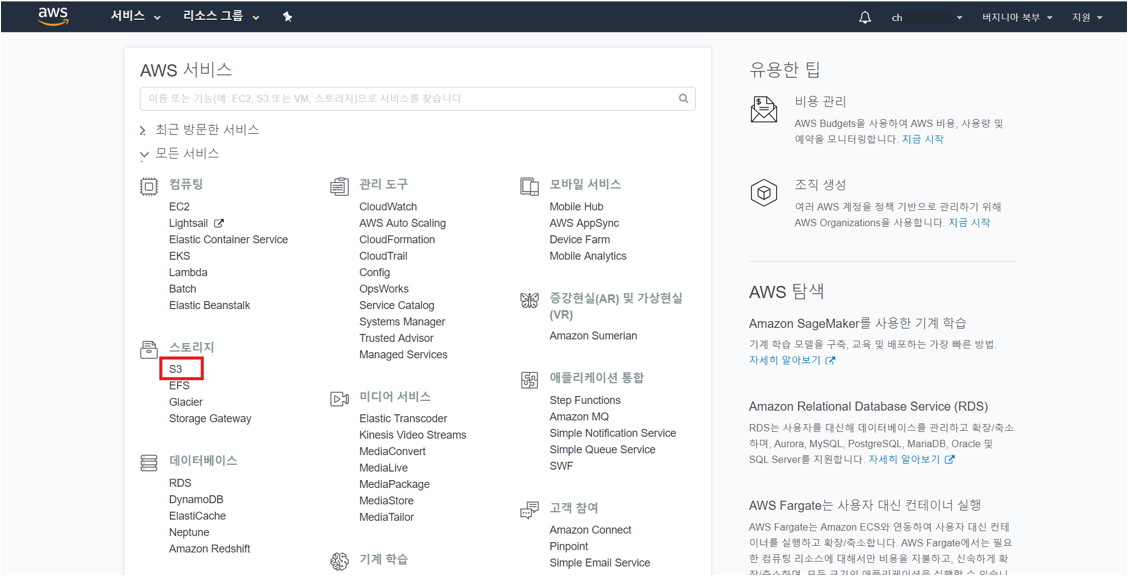Open the 서비스 menu in navbar
Viewport: 1128px width, 577px height.
coord(134,17)
